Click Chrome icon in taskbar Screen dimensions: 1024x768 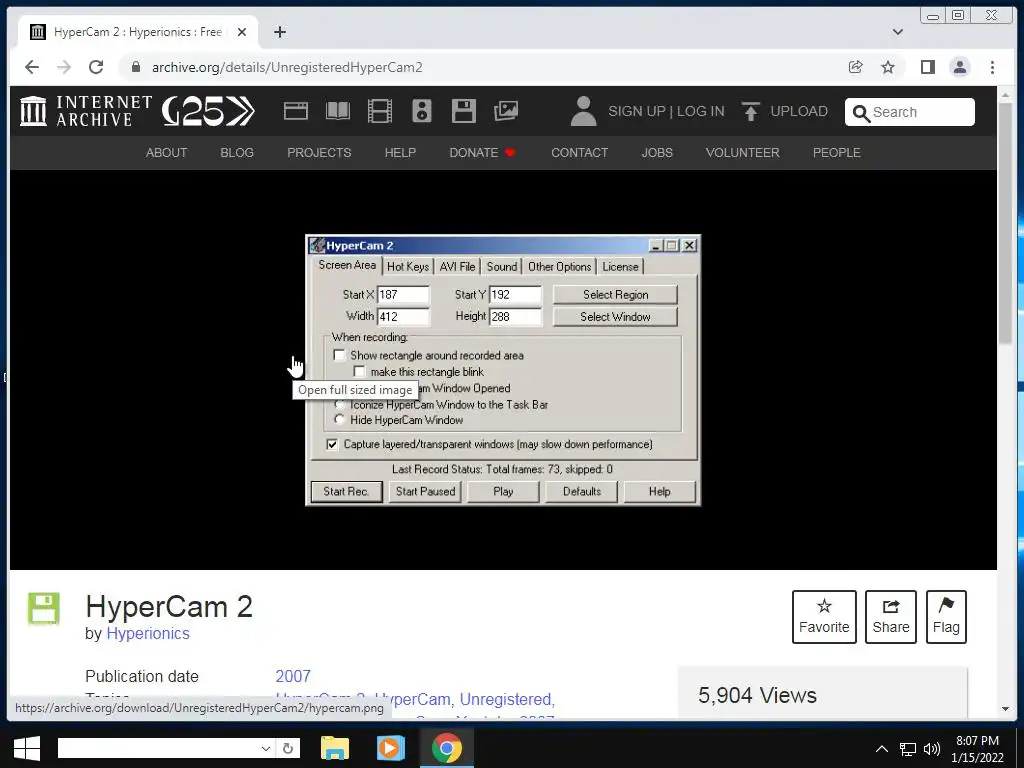447,748
